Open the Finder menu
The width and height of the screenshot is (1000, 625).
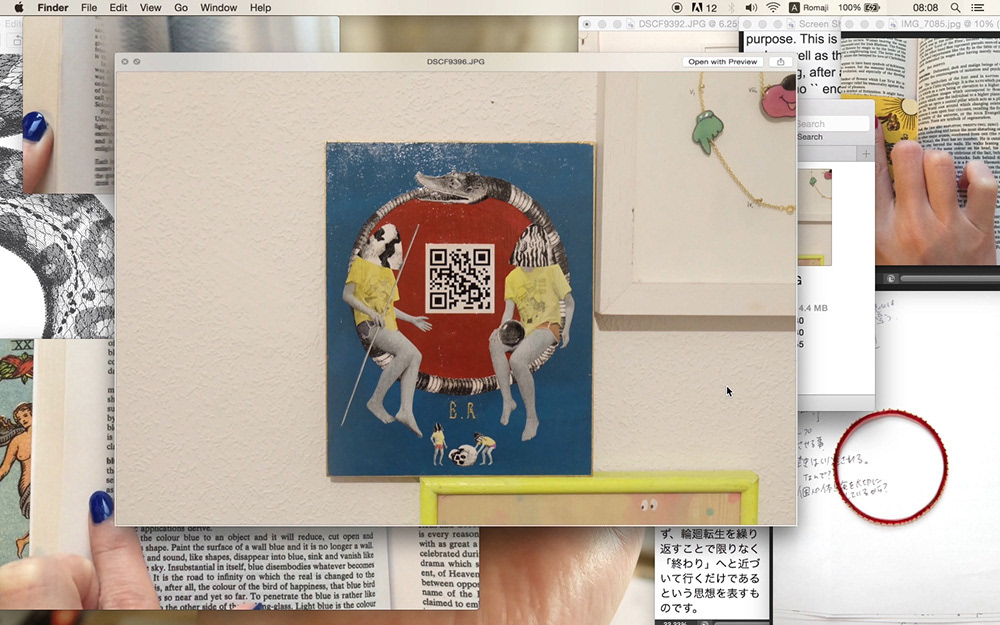[53, 8]
